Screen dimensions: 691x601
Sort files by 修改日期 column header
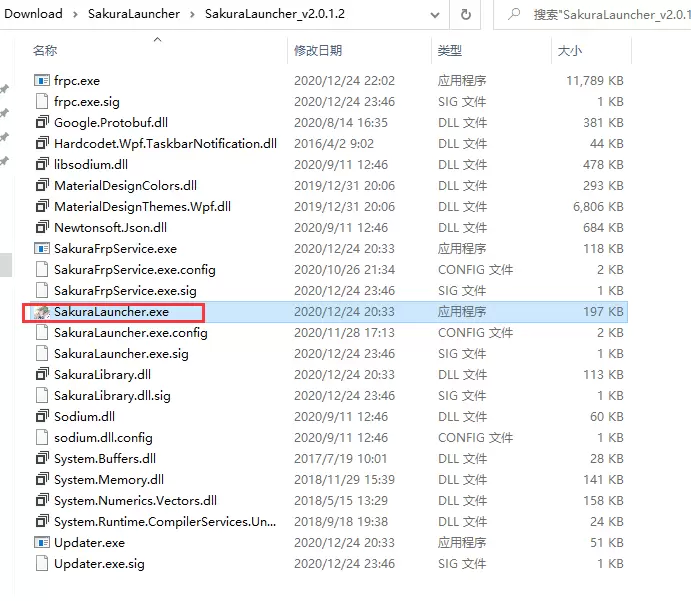318,51
